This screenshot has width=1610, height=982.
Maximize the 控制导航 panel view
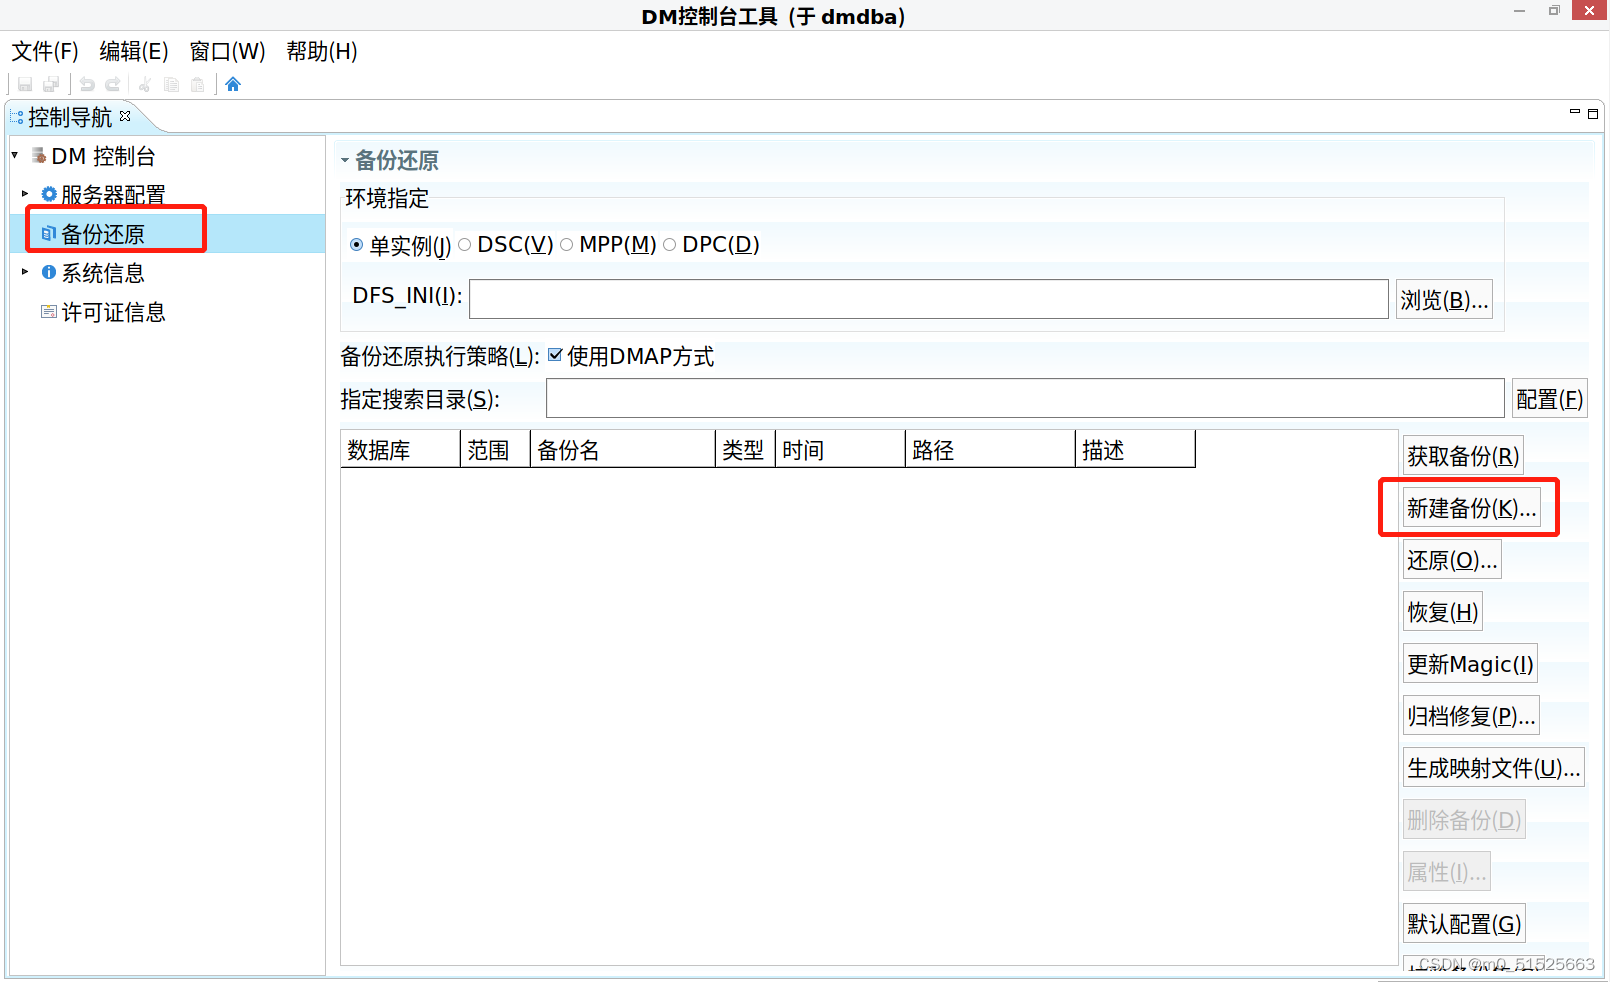pyautogui.click(x=1593, y=114)
